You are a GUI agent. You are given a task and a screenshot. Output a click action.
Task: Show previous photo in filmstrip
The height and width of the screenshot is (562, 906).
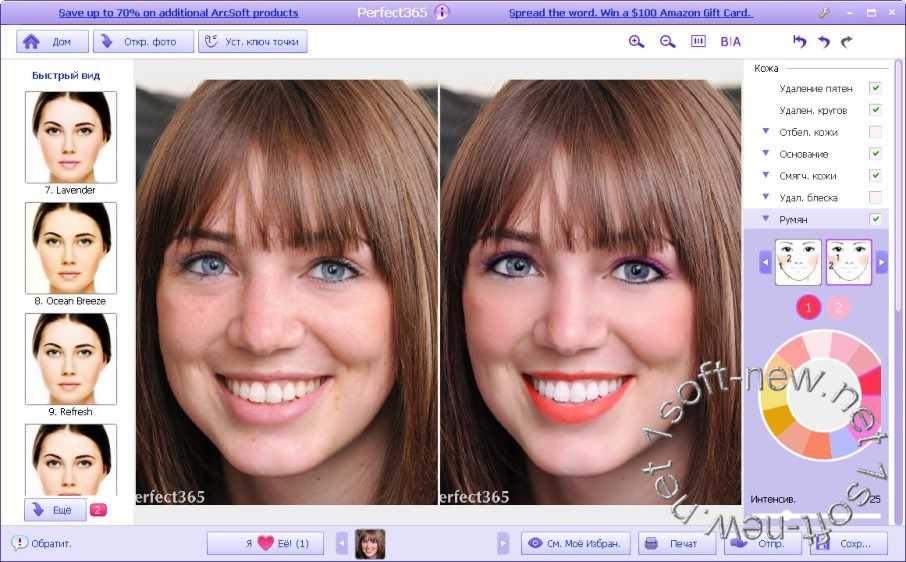pyautogui.click(x=342, y=544)
